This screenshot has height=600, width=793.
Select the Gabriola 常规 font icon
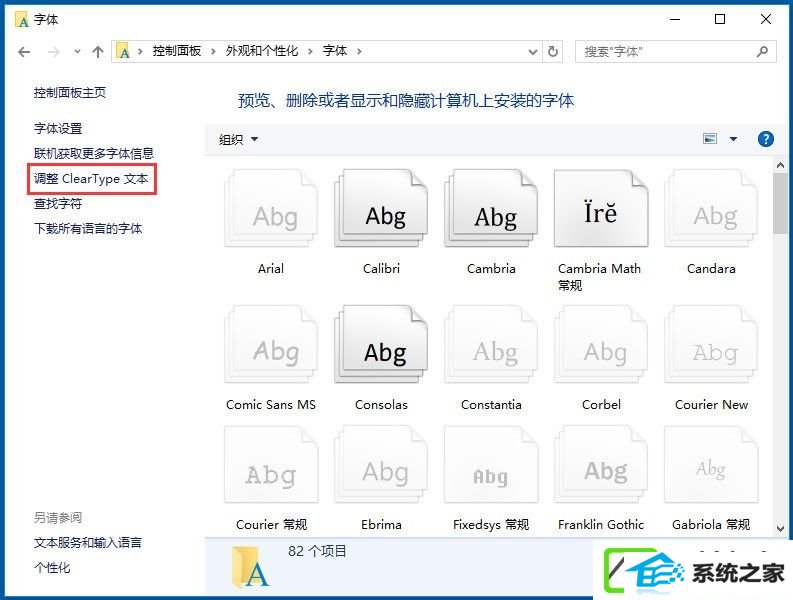(711, 464)
